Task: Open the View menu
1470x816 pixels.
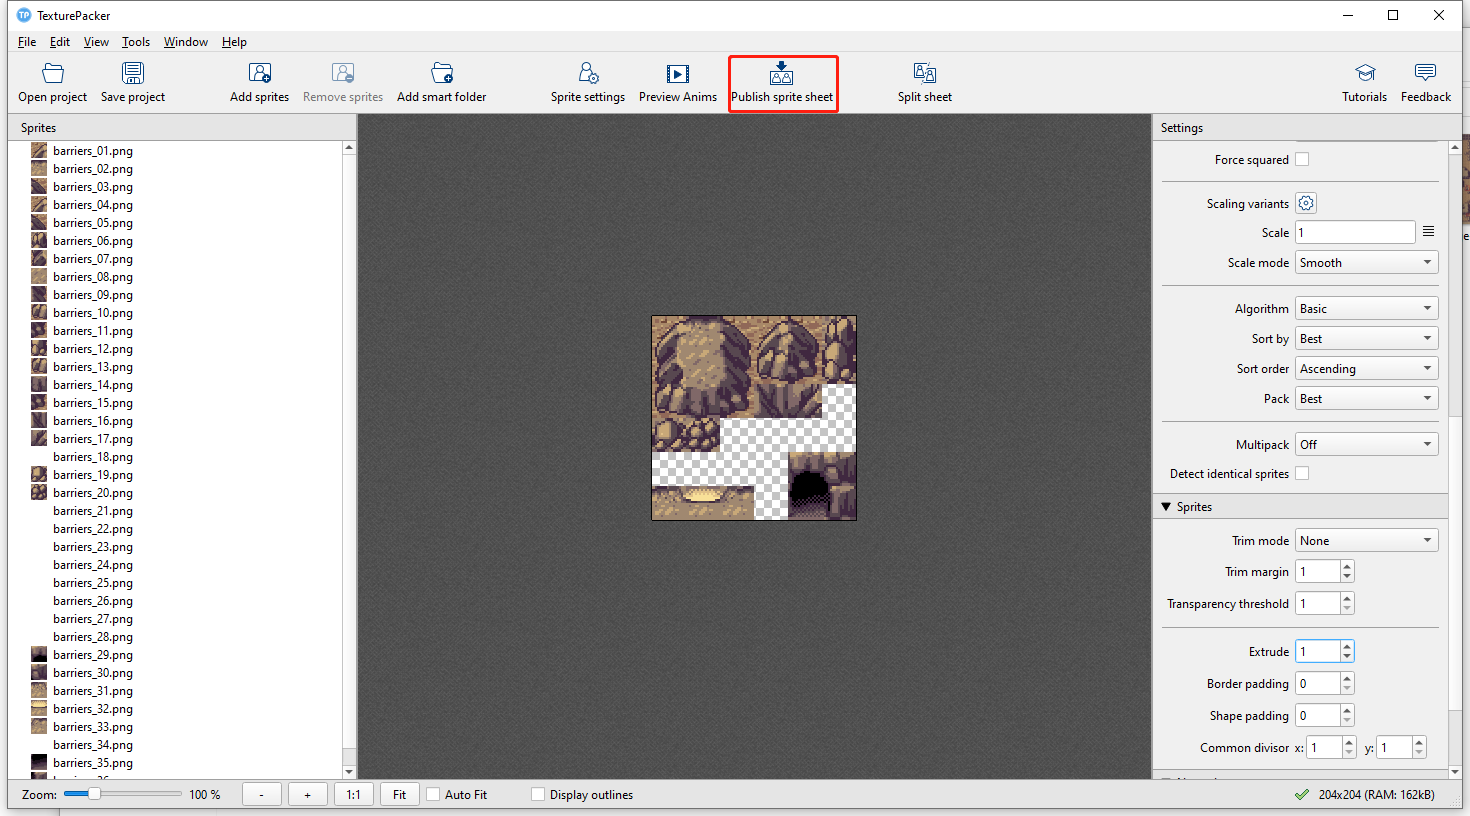Action: [96, 42]
